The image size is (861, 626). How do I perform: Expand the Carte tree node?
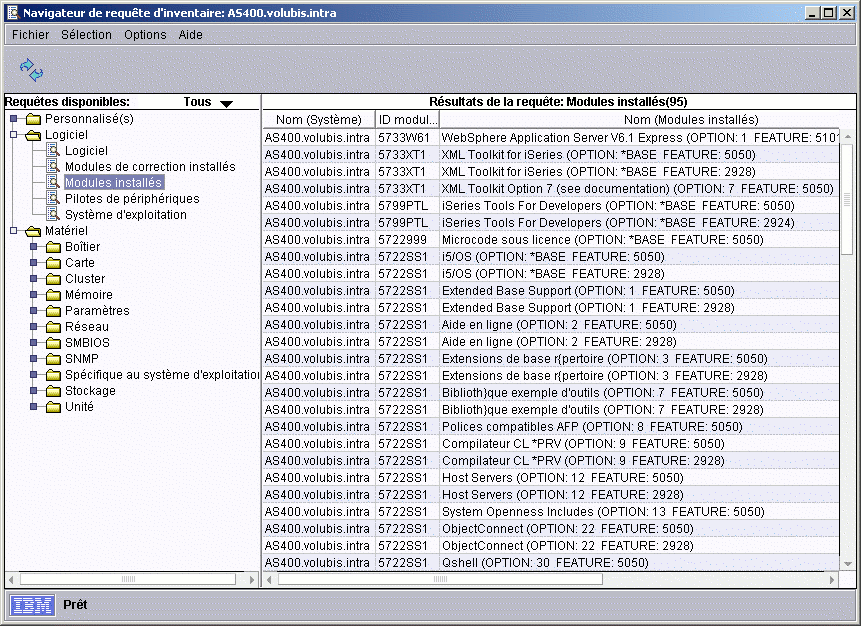33,262
